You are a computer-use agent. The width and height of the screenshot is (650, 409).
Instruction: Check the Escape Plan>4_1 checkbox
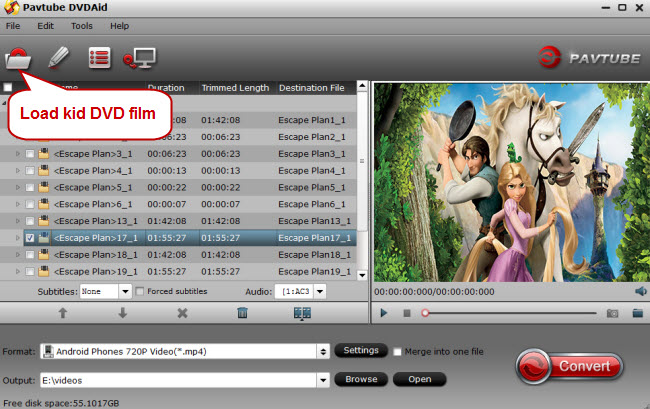30,171
